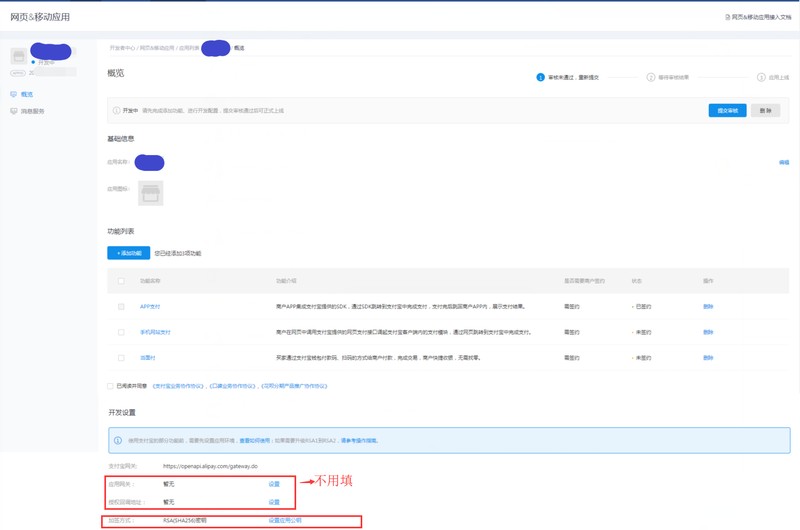
Task: Tick the 已阅读并同意 agreement checkbox
Action: [110, 386]
